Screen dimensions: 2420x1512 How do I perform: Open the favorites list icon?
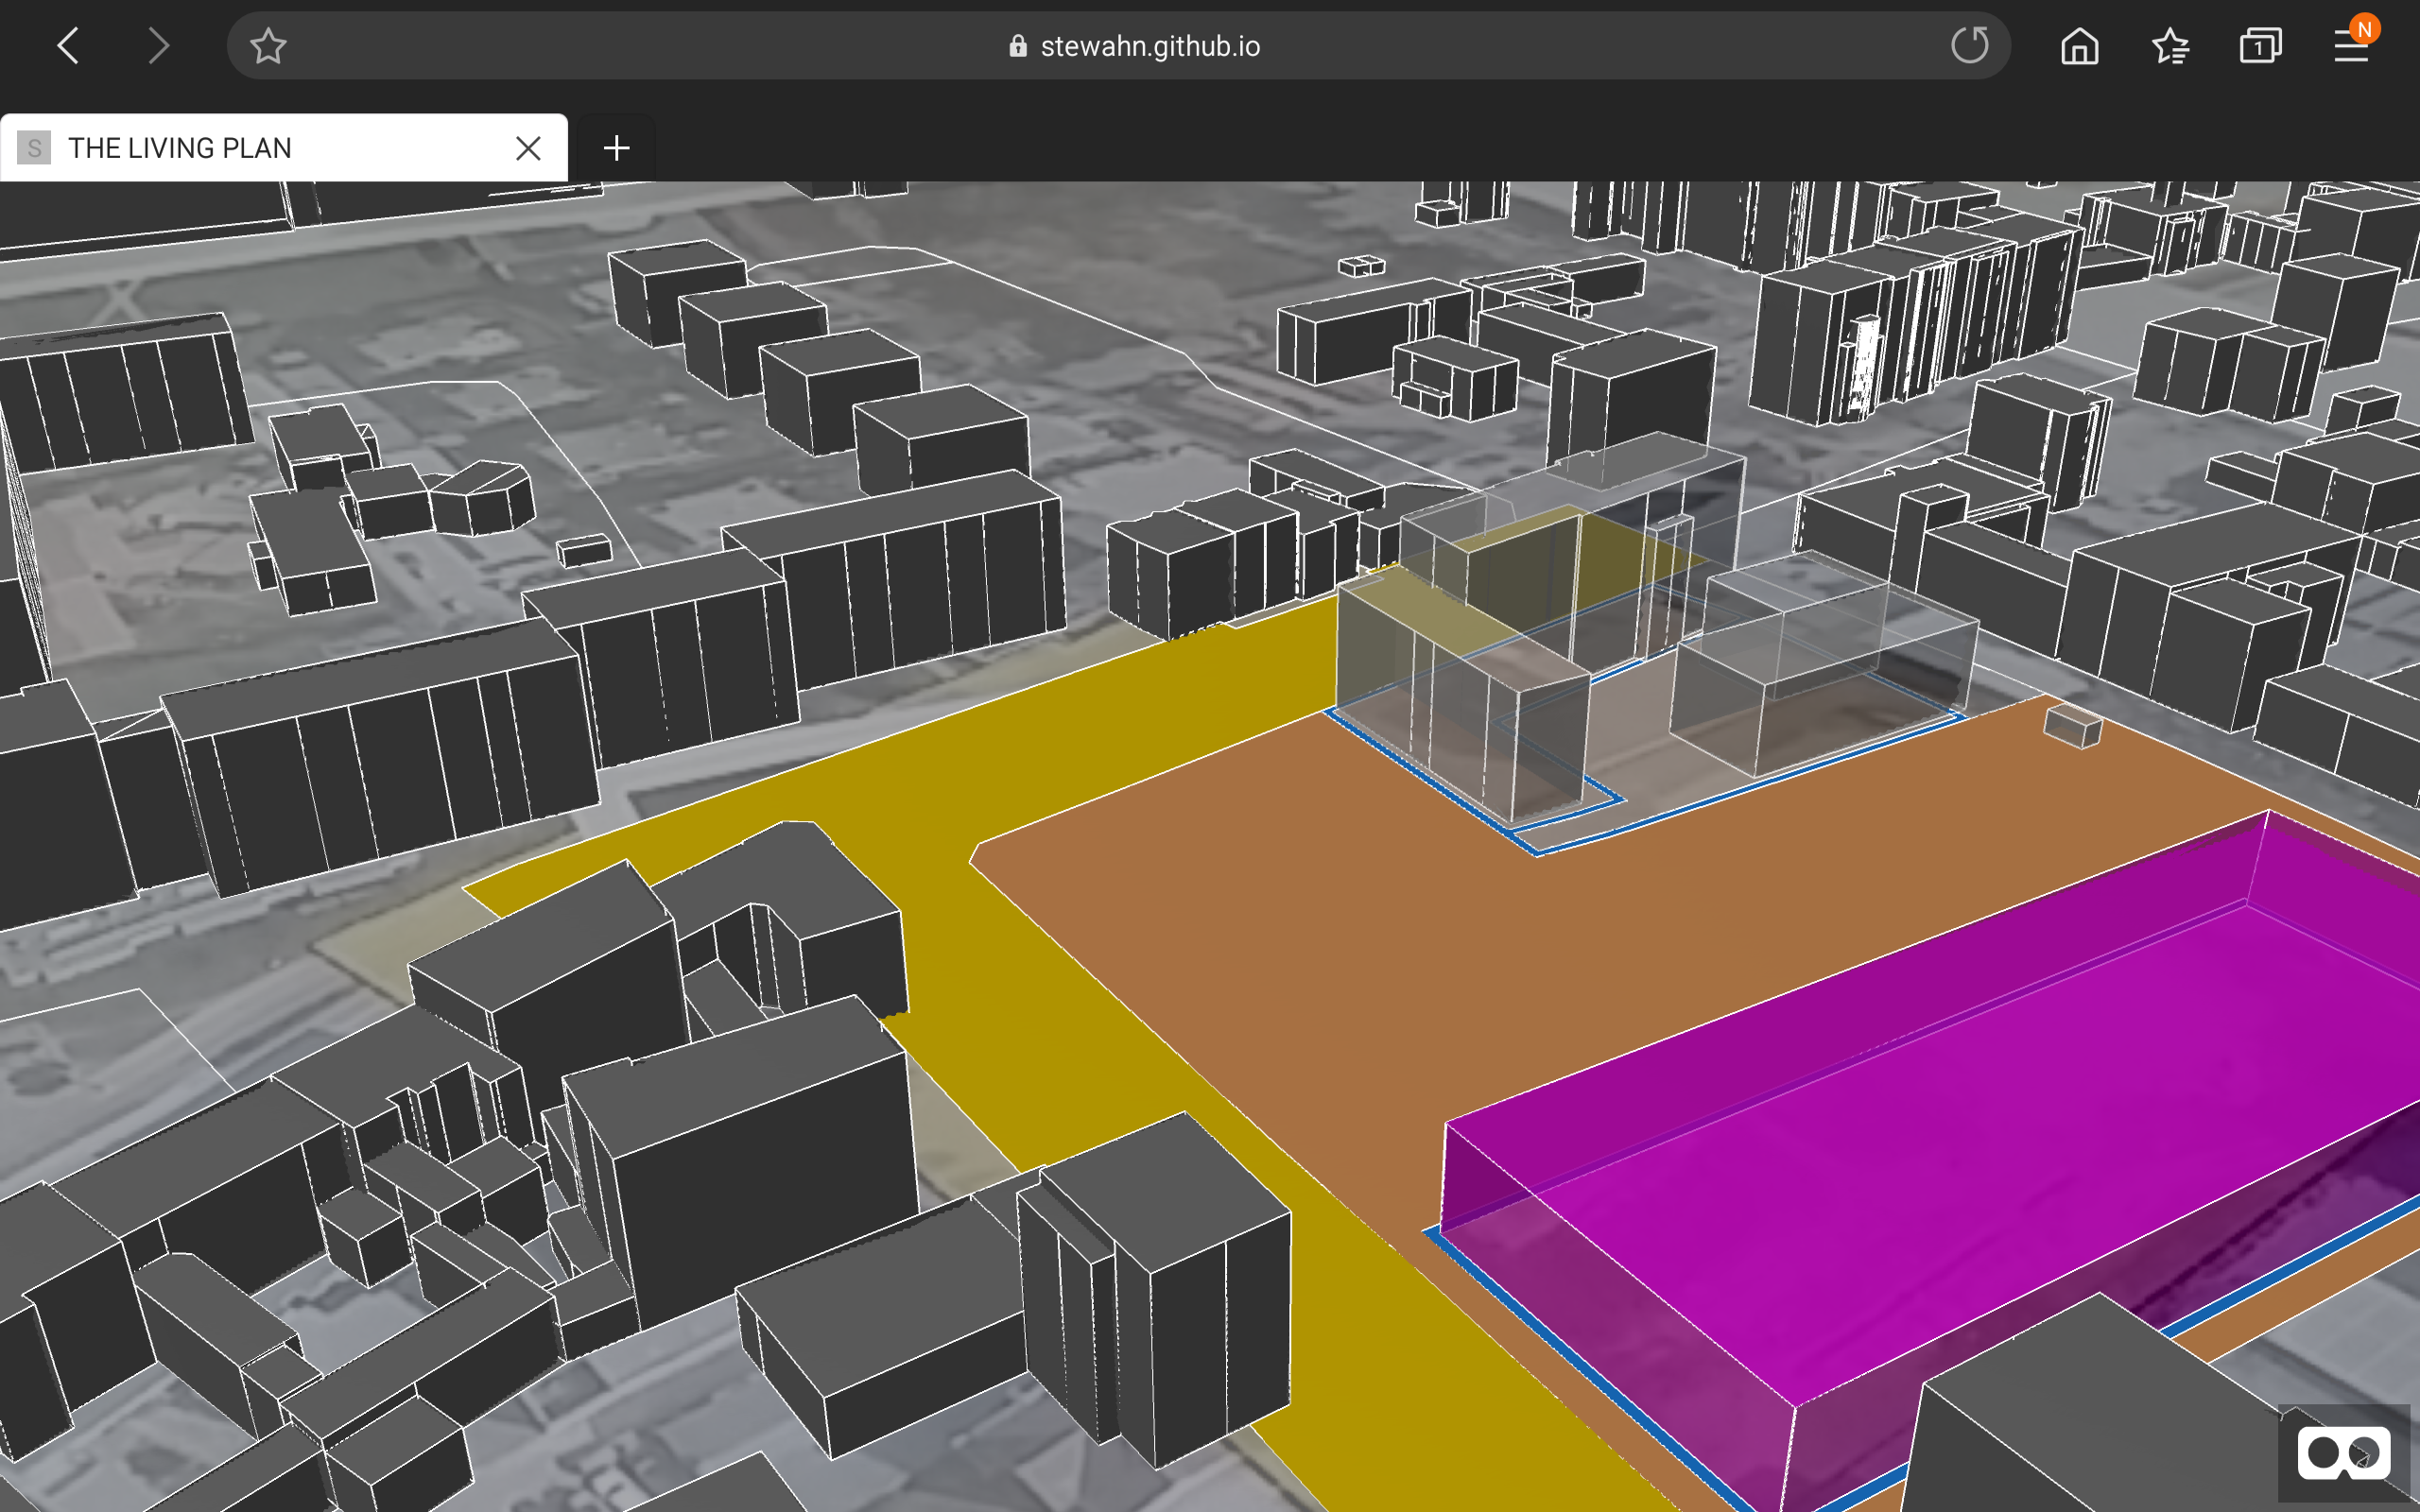pos(2170,46)
